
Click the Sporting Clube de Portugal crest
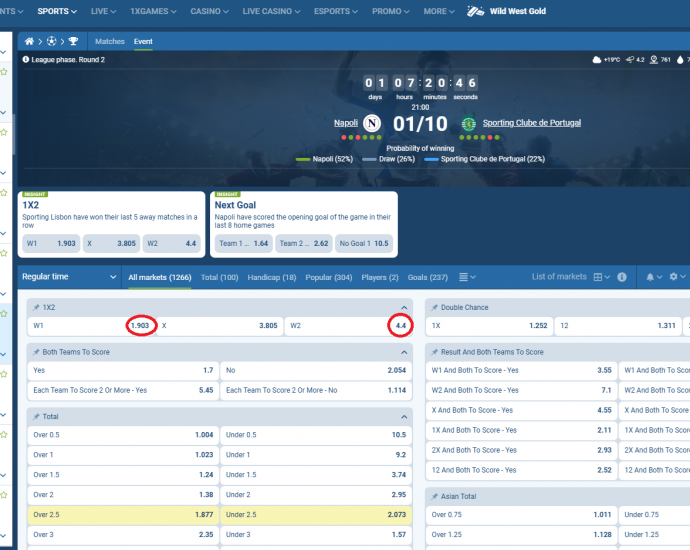pyautogui.click(x=468, y=124)
